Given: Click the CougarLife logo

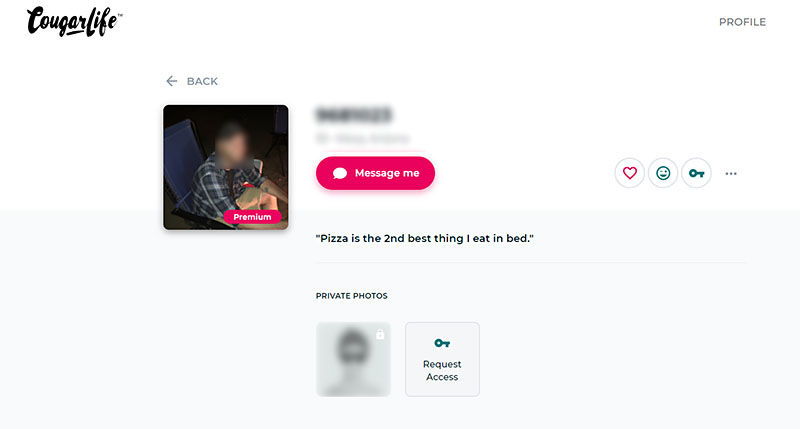Looking at the screenshot, I should point(74,21).
